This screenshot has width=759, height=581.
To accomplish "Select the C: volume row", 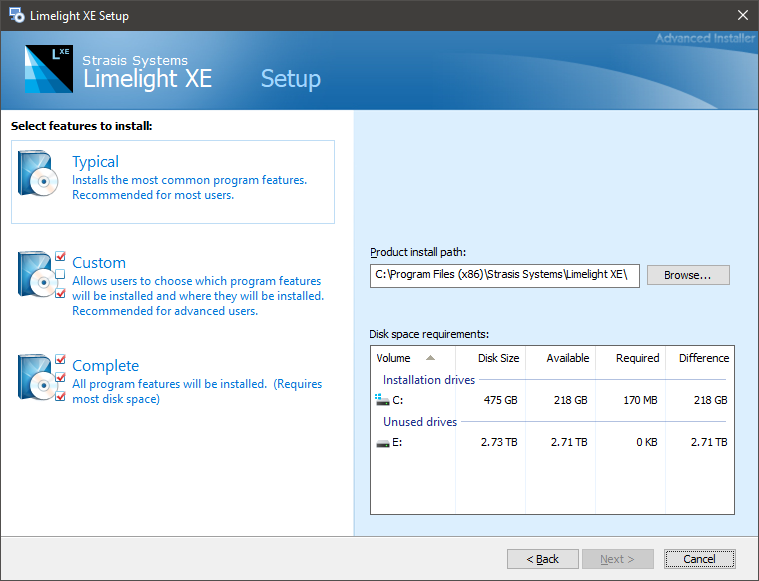I will (552, 400).
